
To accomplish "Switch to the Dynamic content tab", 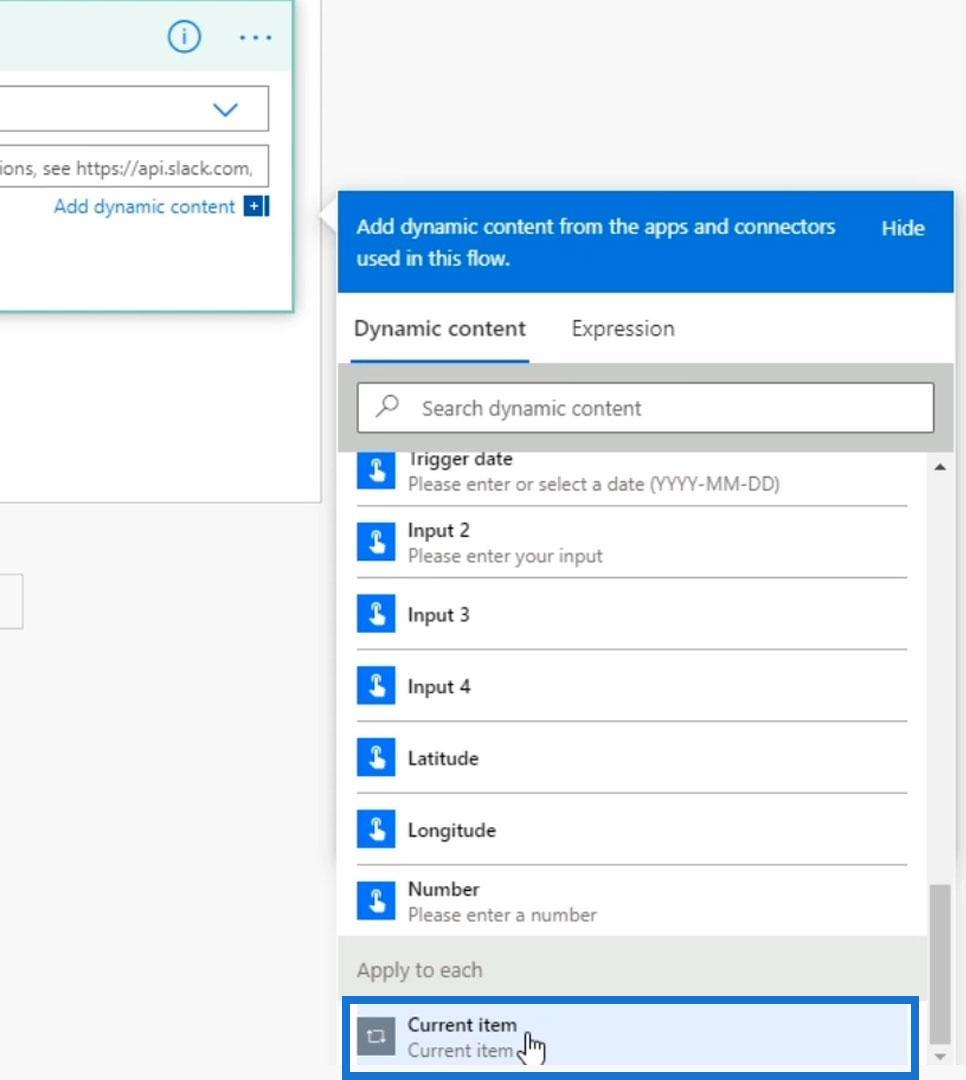I will pyautogui.click(x=440, y=329).
